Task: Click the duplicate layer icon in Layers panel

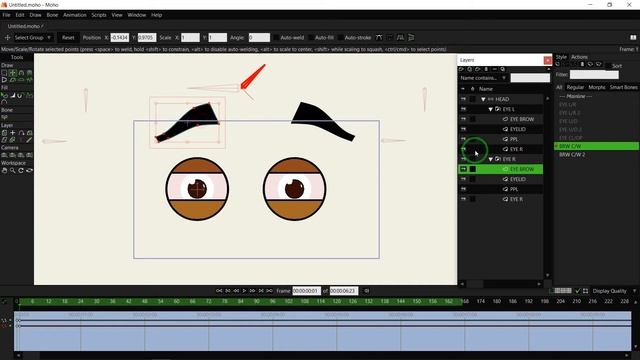Action: tap(470, 69)
